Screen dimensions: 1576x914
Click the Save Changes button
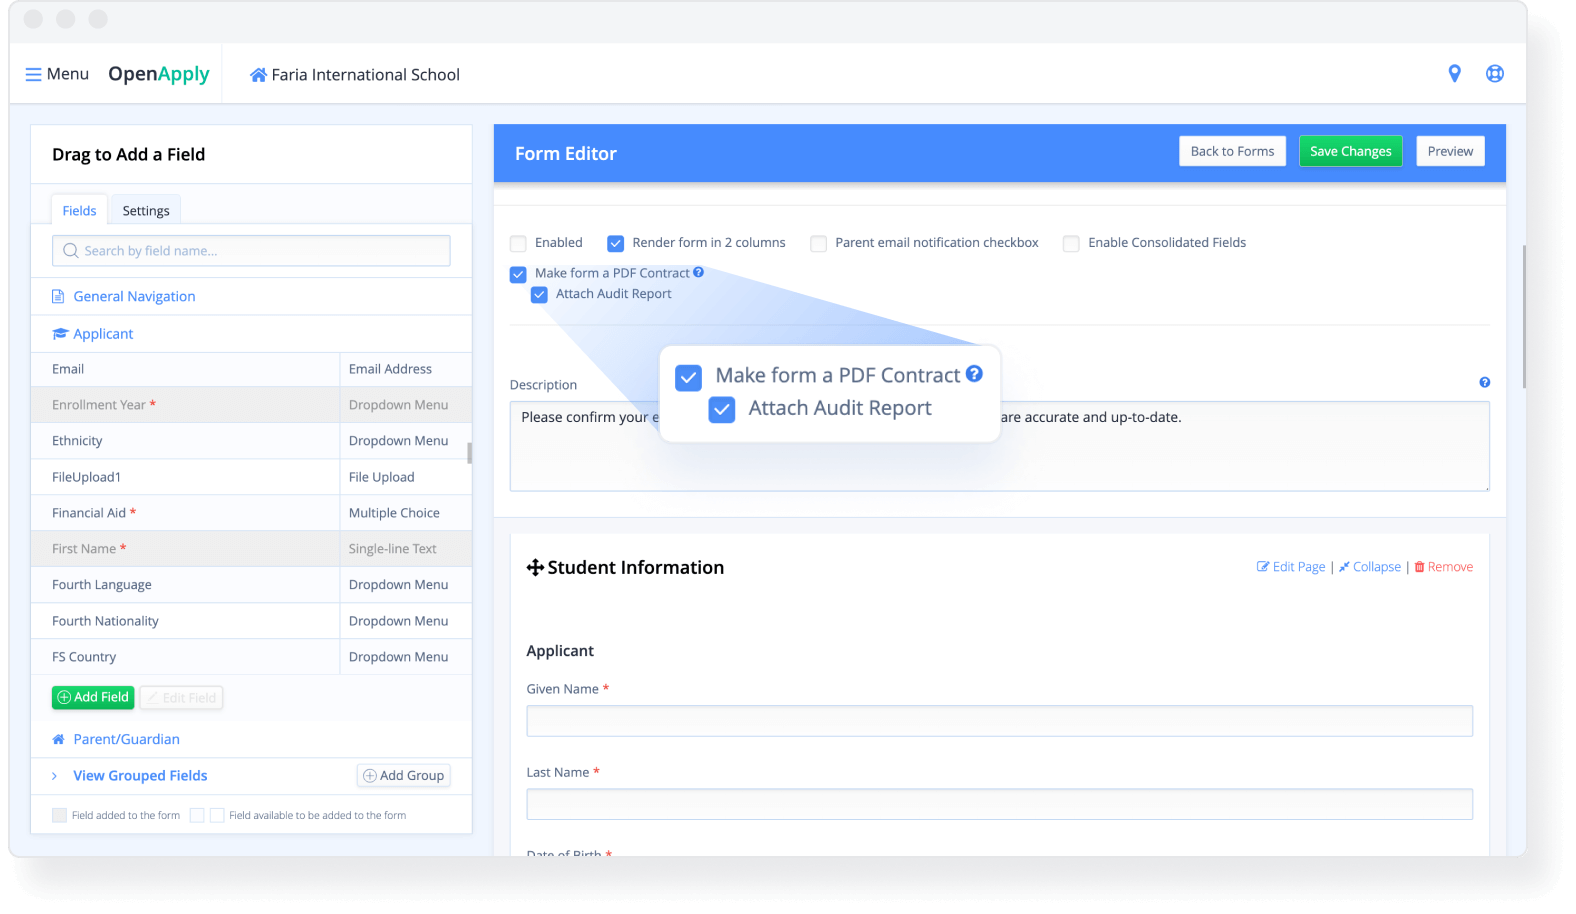coord(1350,151)
